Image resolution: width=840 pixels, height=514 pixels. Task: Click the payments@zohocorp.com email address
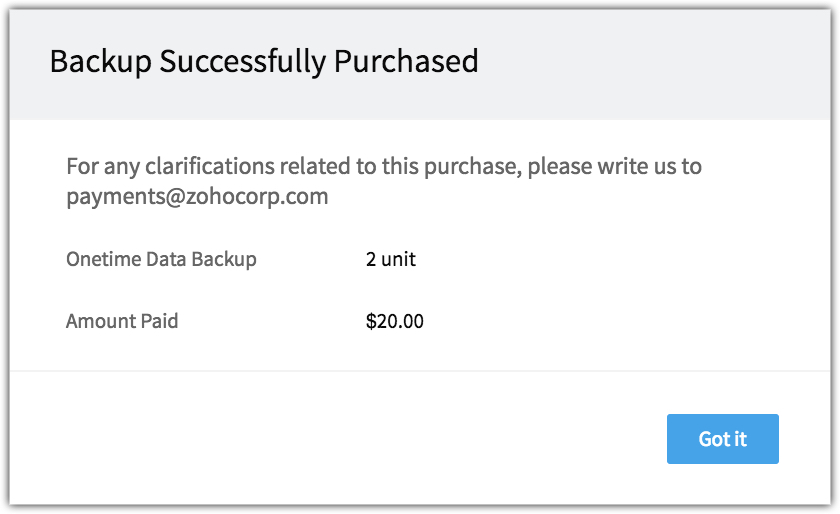pos(197,196)
